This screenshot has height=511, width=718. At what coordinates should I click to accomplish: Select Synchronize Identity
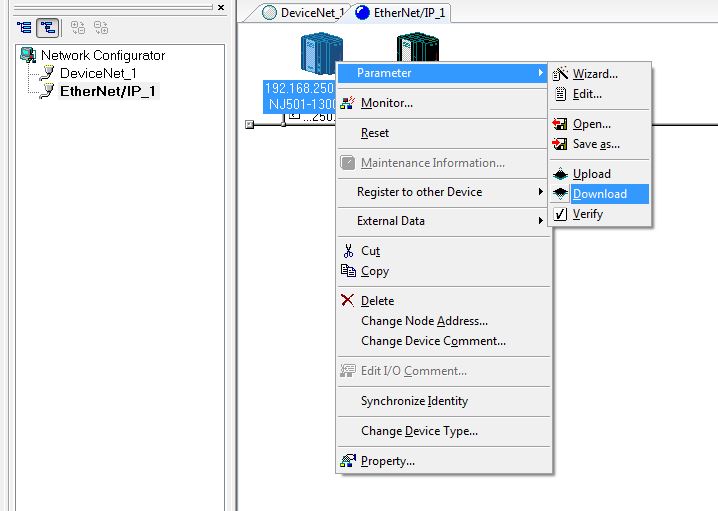443,401
